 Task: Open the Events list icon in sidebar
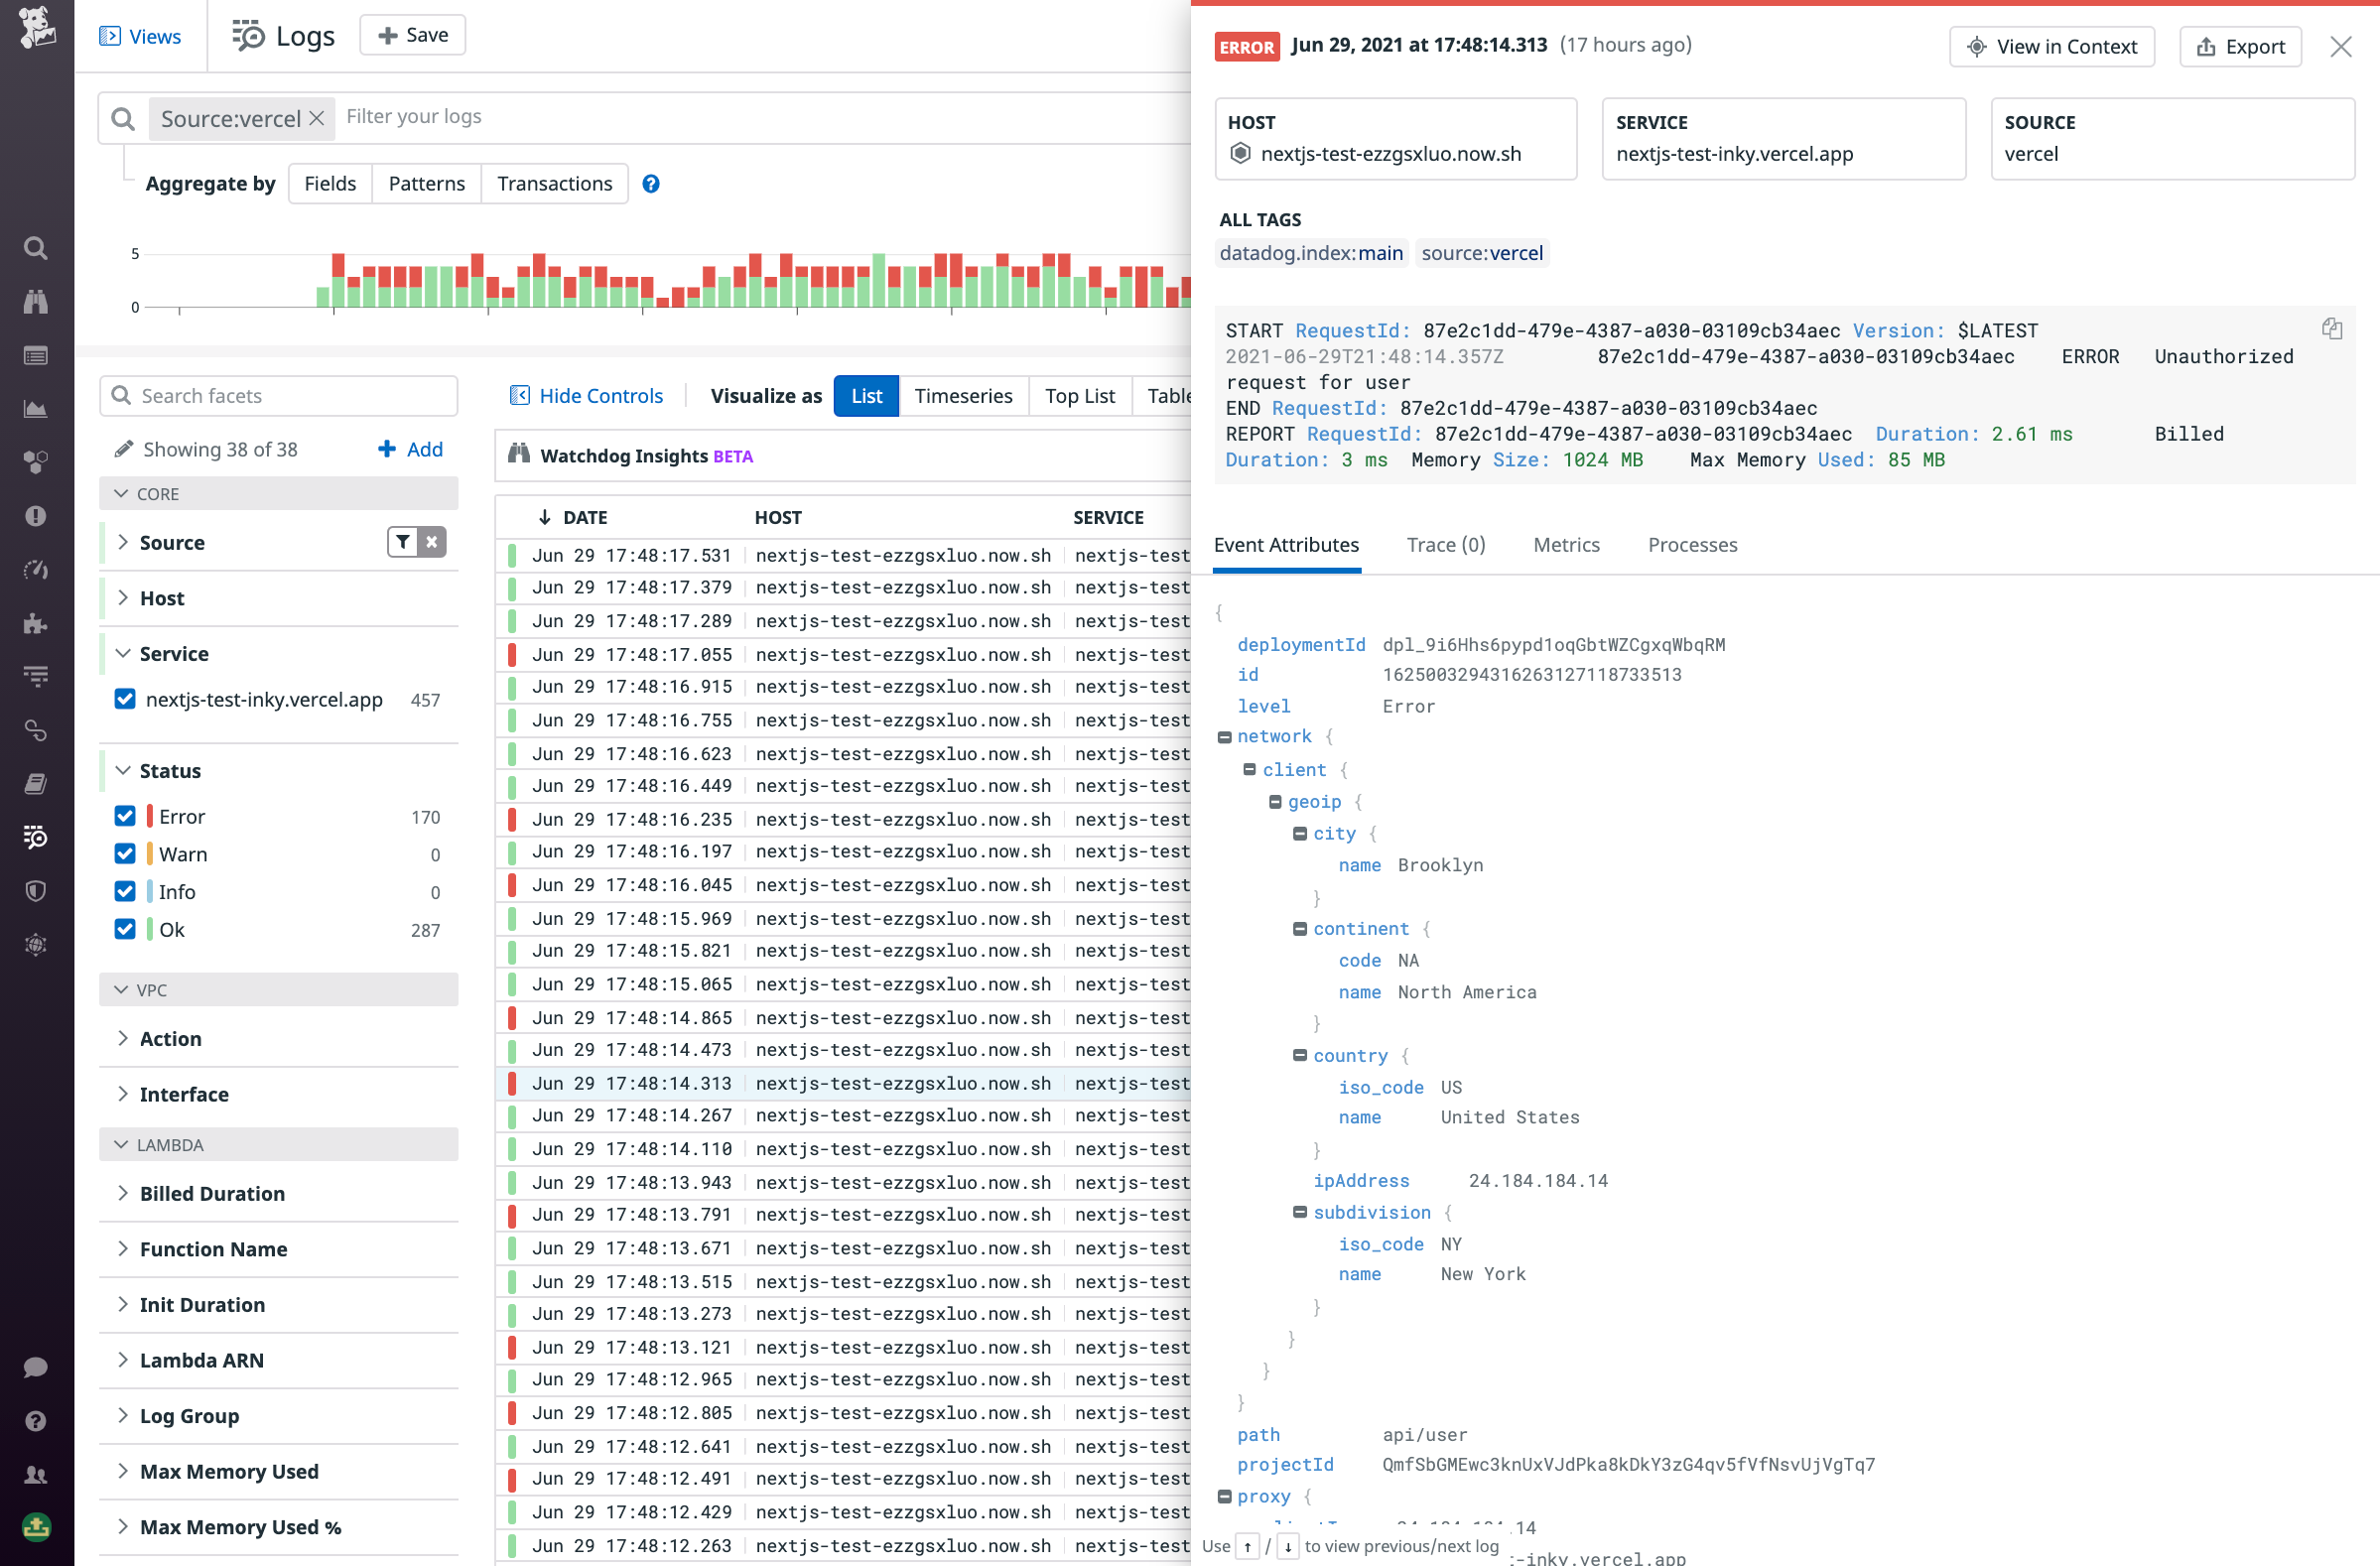pos(36,355)
